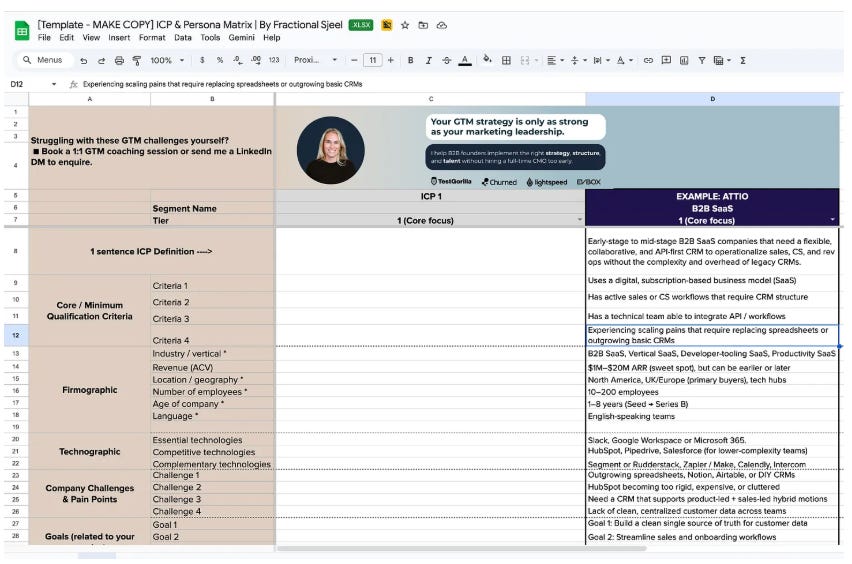Screen dimensions: 852x564
Task: Select the '10–200 employees' cell
Action: pos(712,392)
